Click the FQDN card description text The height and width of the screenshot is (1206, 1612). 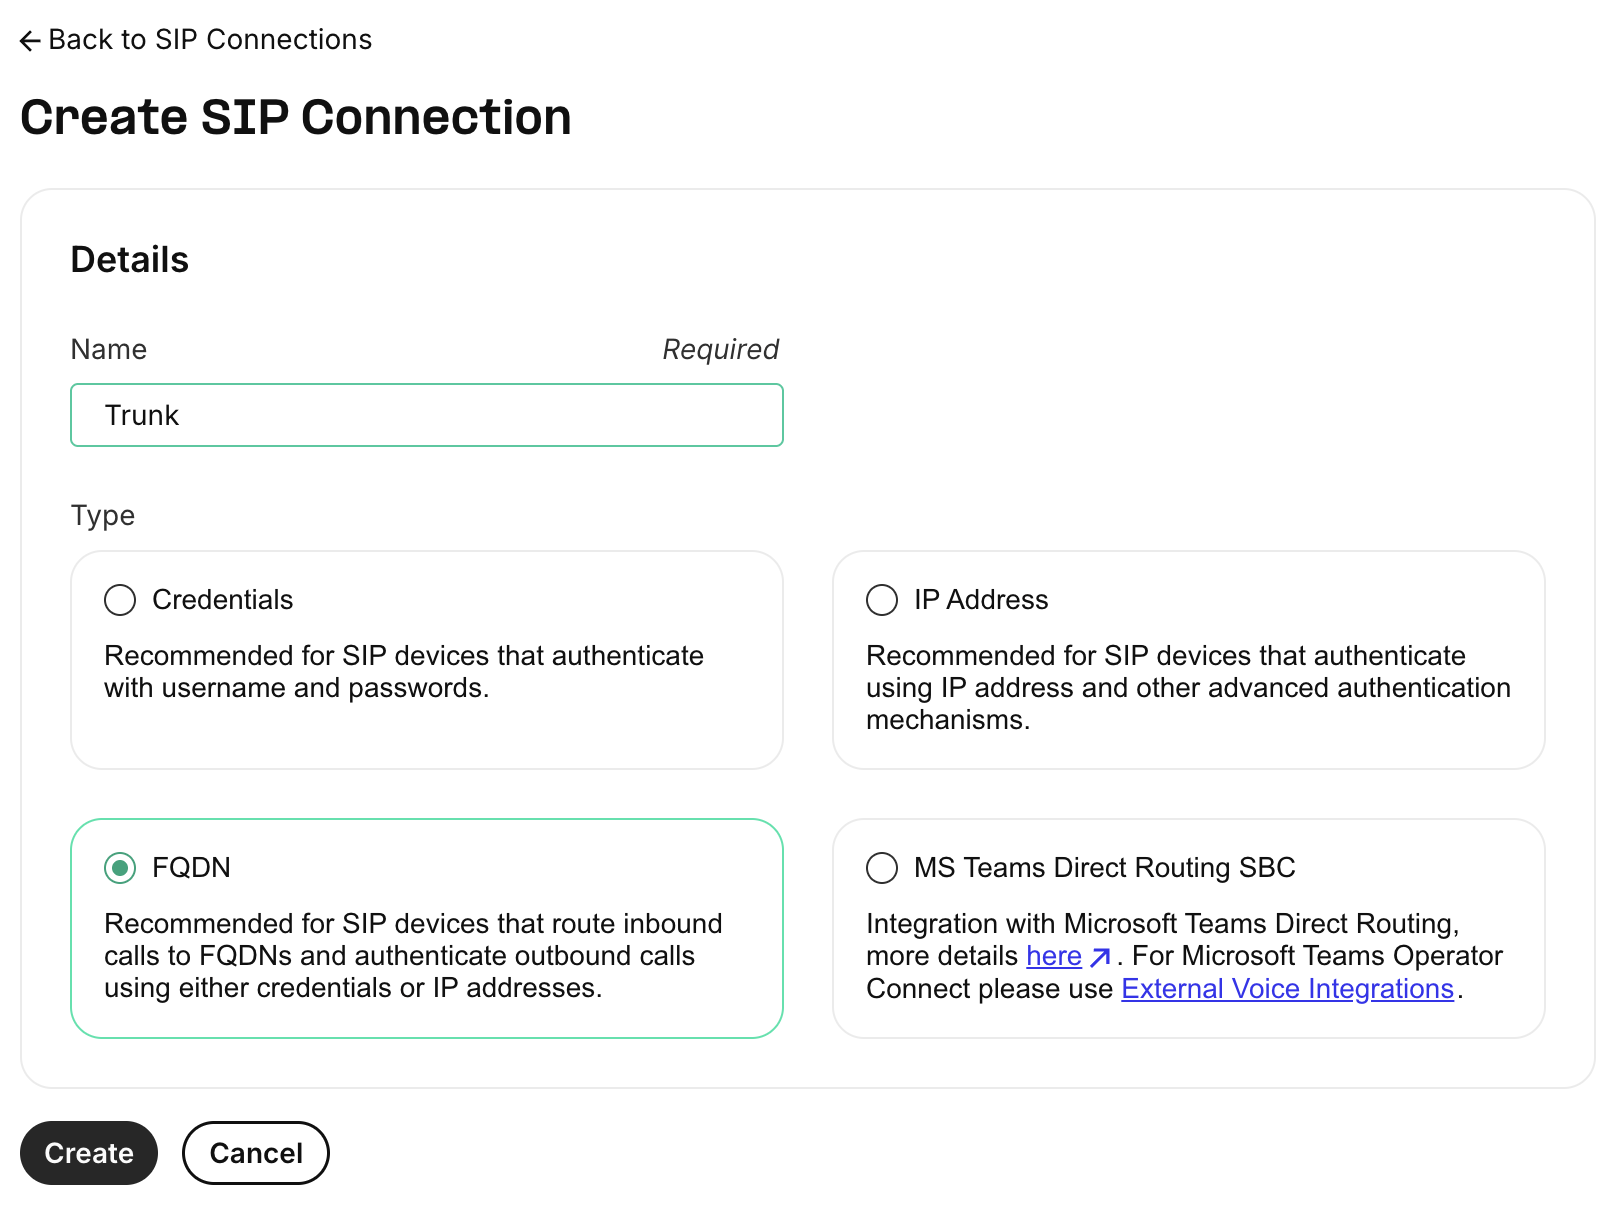pyautogui.click(x=413, y=956)
